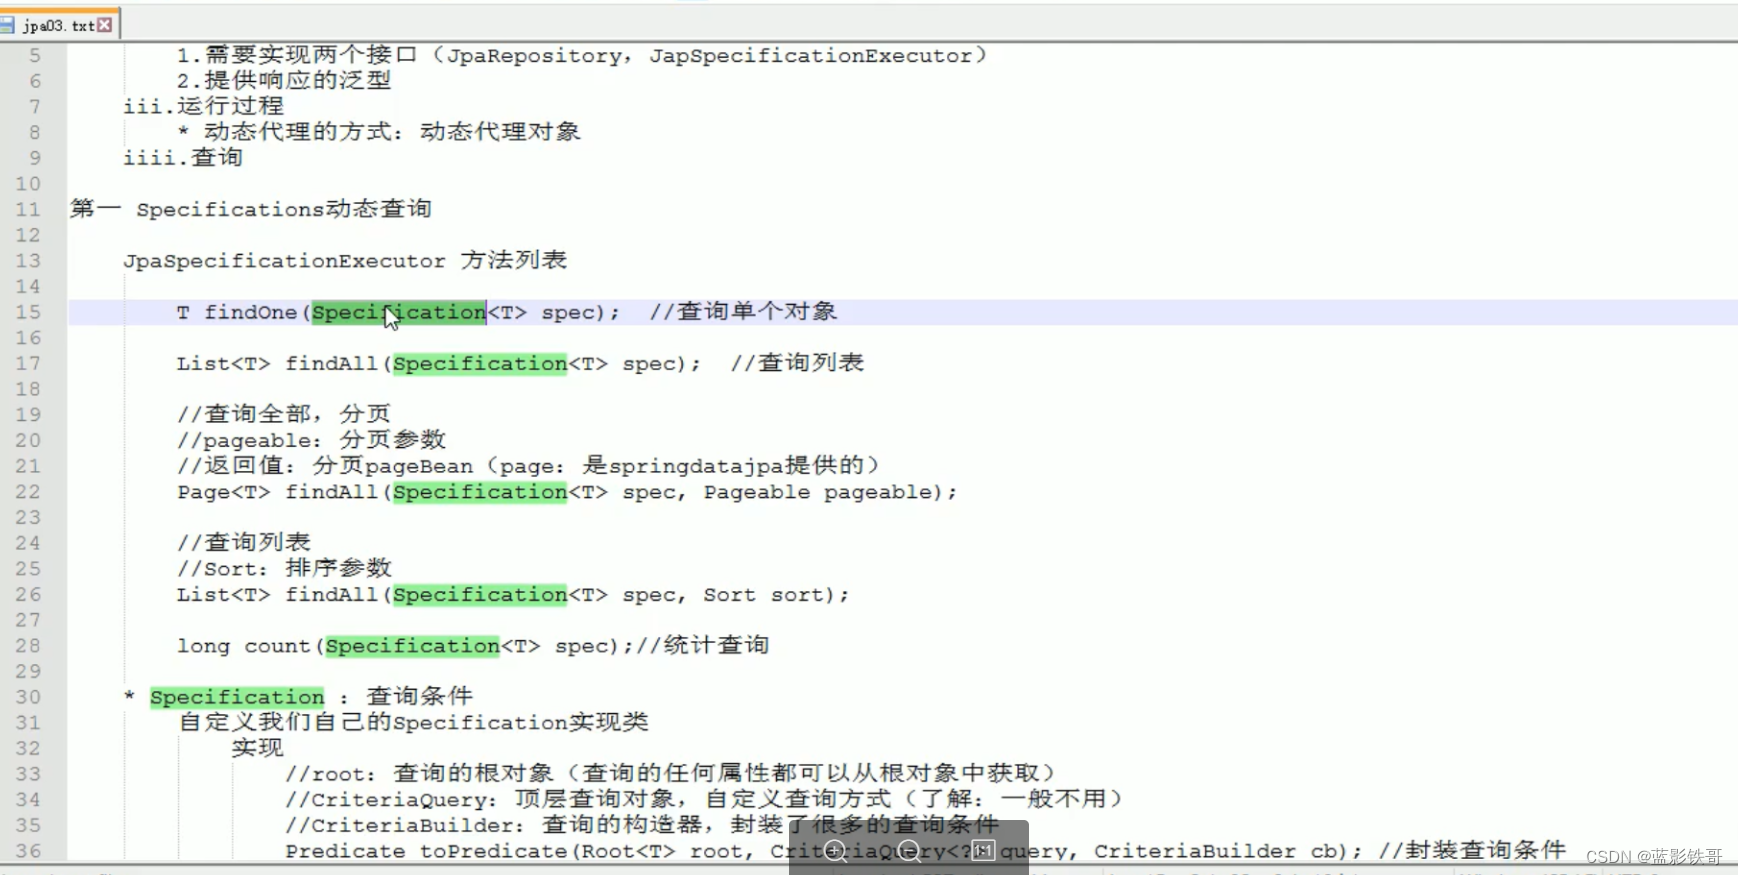The width and height of the screenshot is (1738, 875).
Task: Click the line 21 comment about pageBean
Action: pyautogui.click(x=529, y=465)
